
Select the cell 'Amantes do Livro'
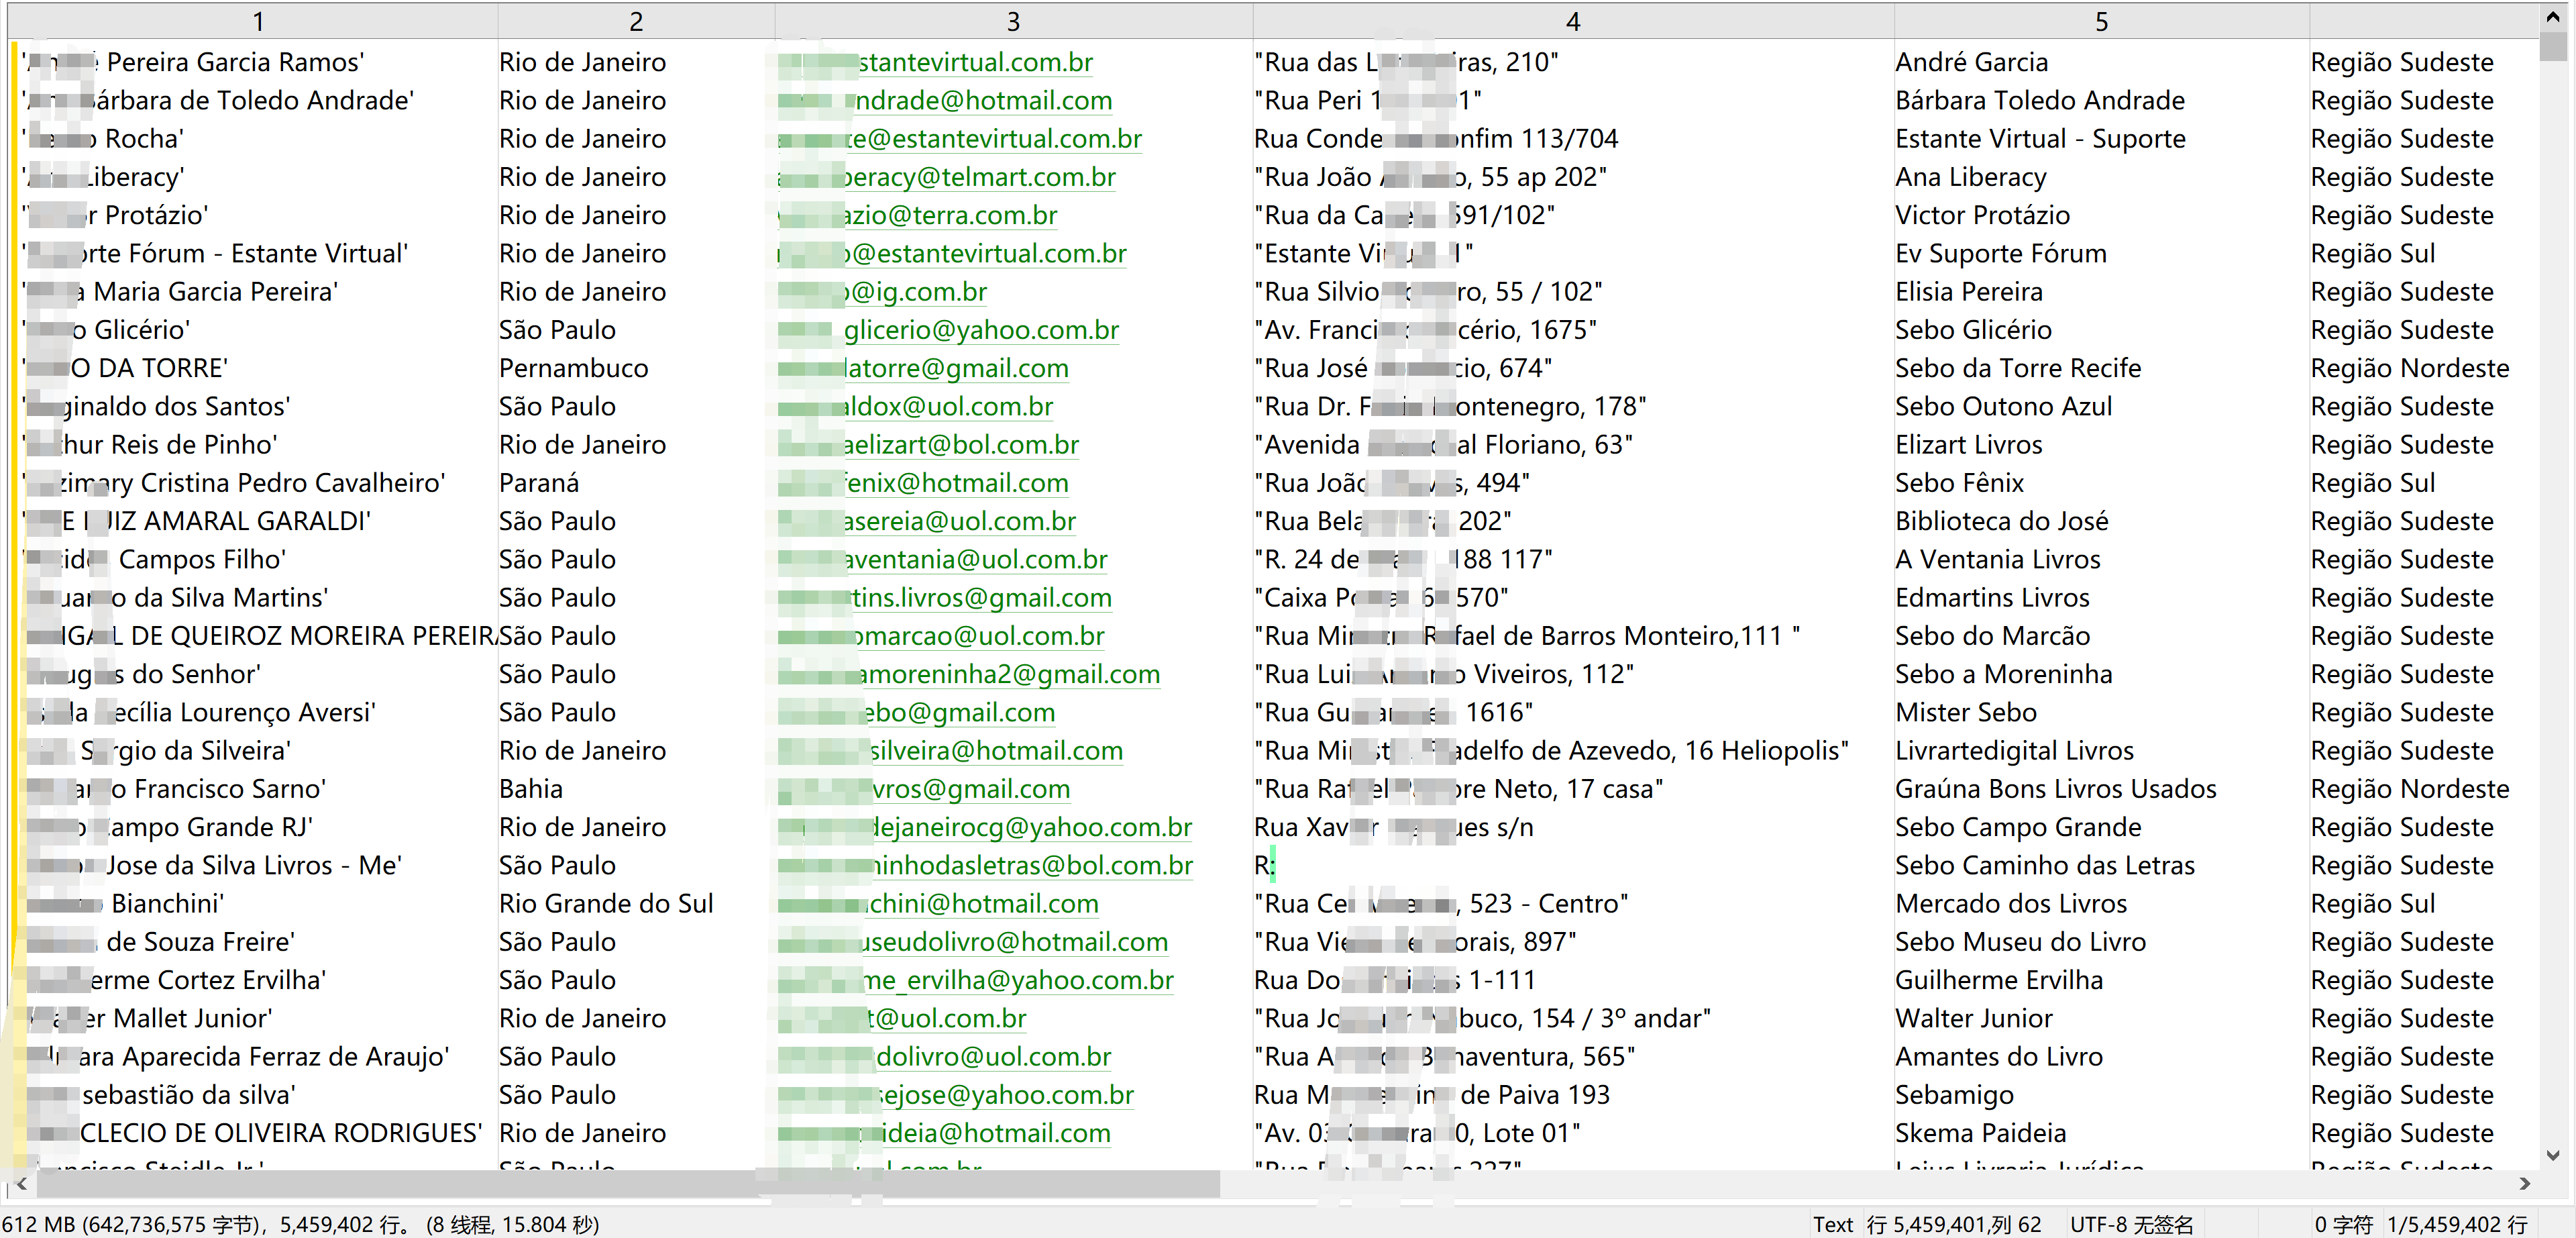(x=1999, y=1057)
